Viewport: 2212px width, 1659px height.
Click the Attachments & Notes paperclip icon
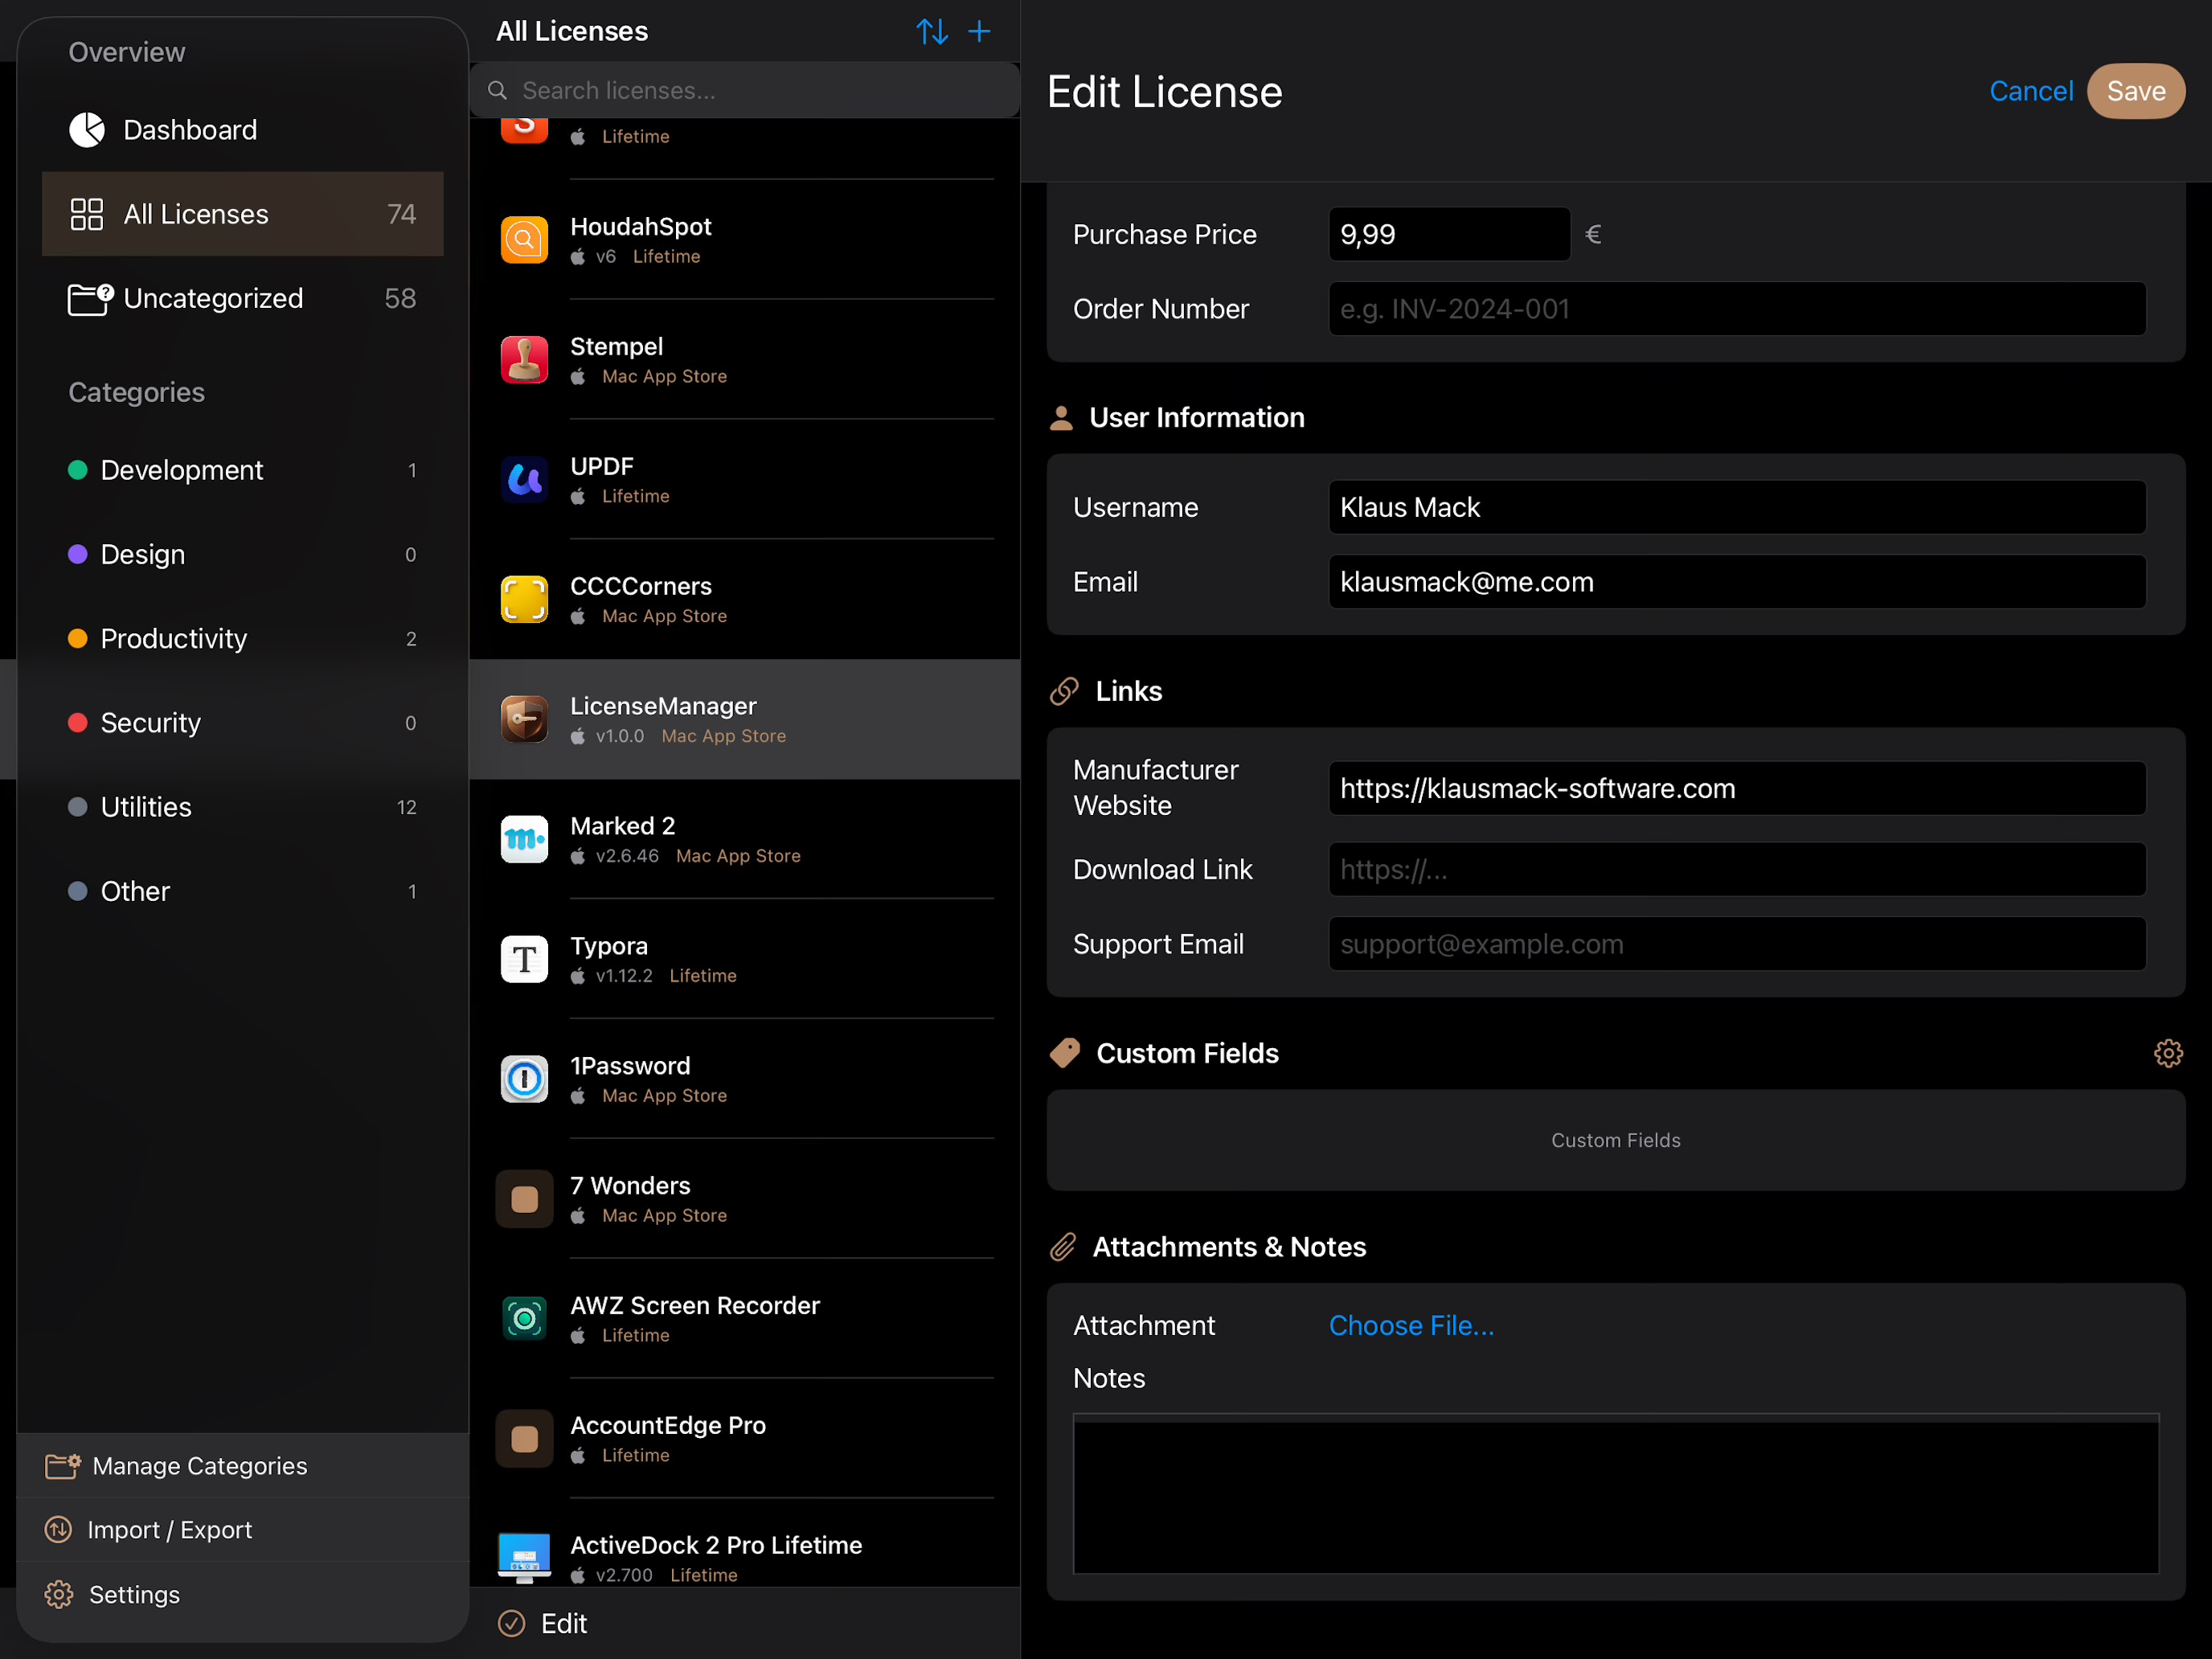pos(1063,1247)
